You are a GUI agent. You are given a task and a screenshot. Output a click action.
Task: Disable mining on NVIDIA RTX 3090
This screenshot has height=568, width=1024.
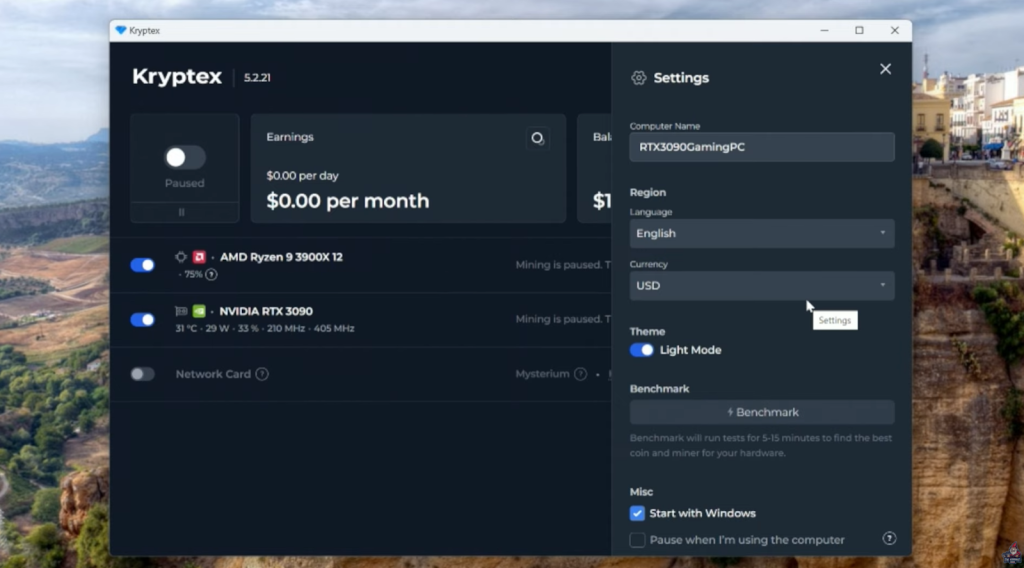[143, 319]
